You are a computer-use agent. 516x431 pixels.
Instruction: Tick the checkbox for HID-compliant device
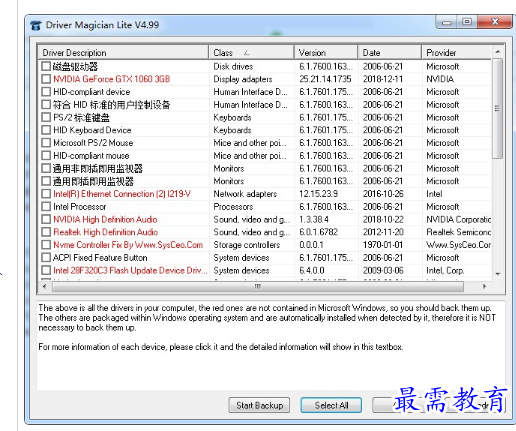click(x=46, y=92)
